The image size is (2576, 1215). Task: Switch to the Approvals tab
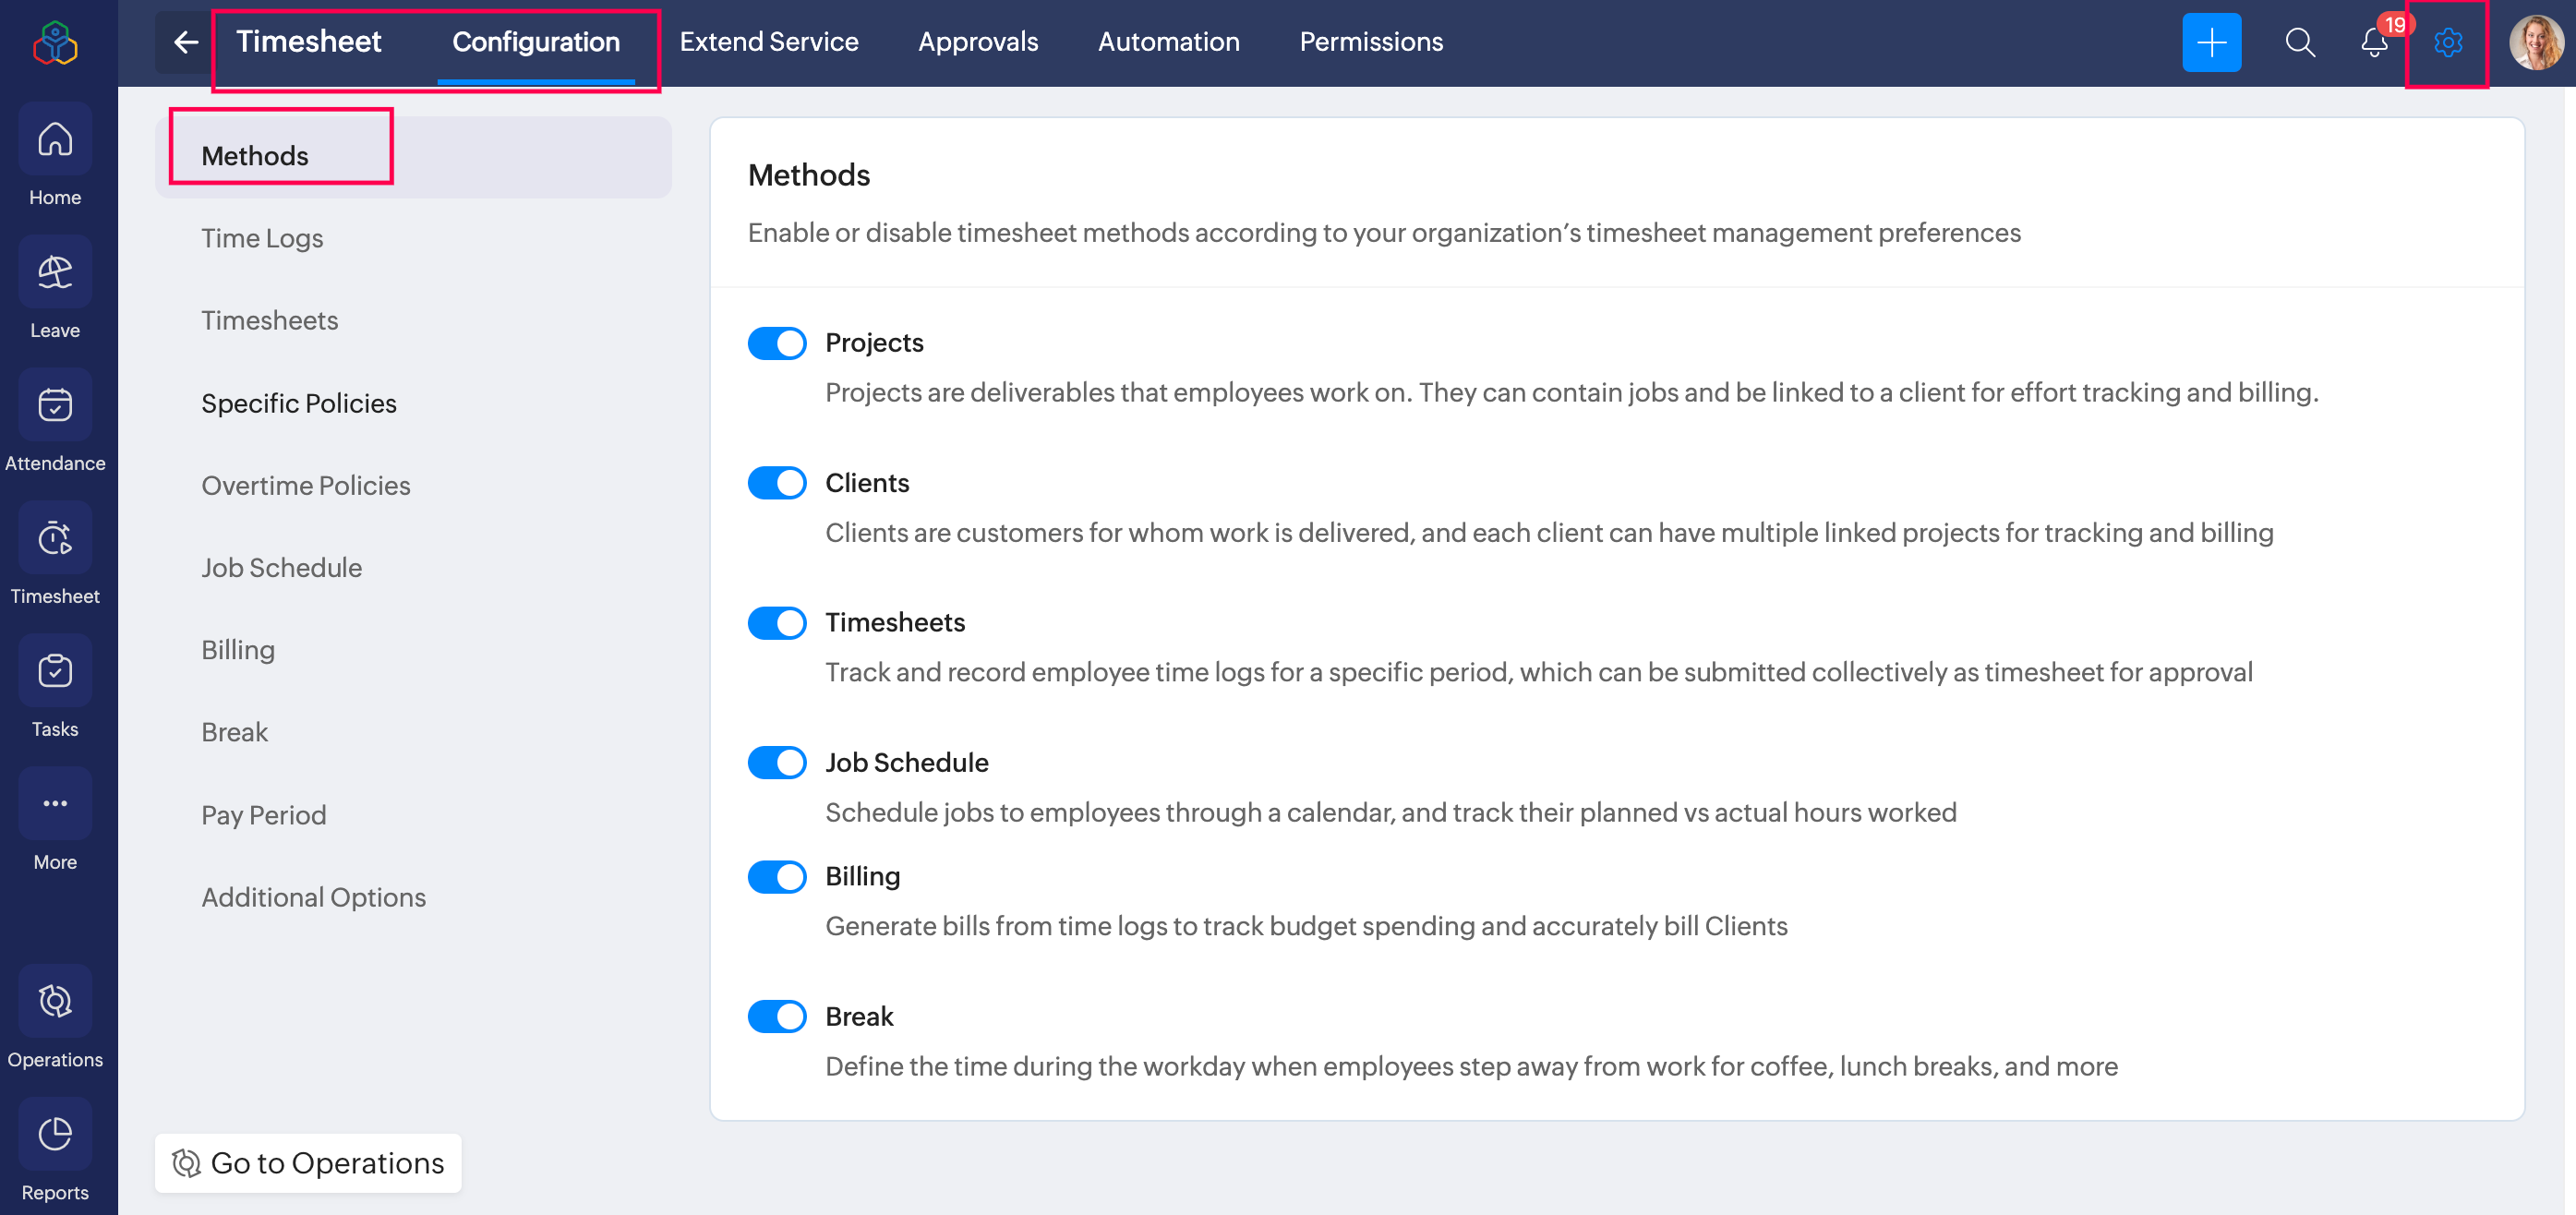tap(977, 42)
